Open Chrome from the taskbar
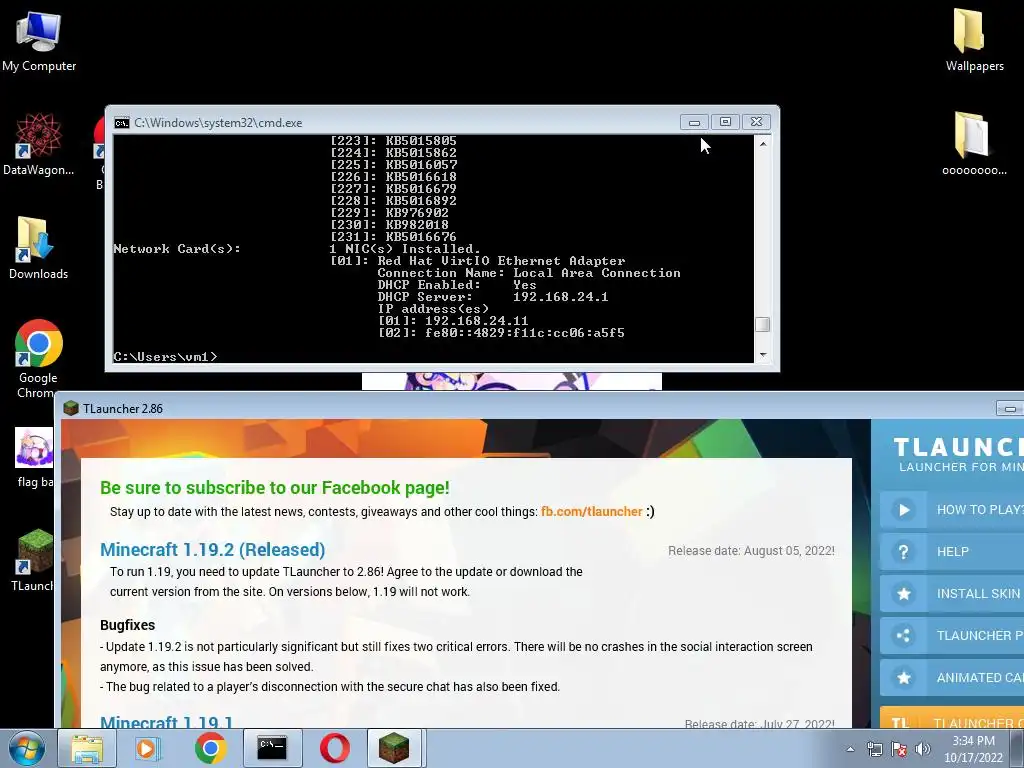1024x768 pixels. pyautogui.click(x=210, y=748)
